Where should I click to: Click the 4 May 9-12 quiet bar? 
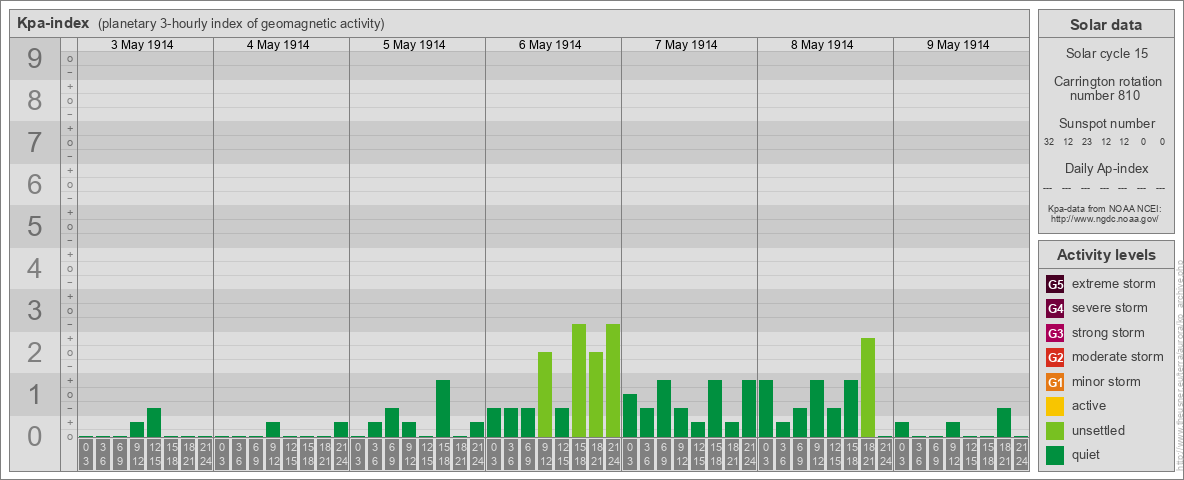point(273,429)
